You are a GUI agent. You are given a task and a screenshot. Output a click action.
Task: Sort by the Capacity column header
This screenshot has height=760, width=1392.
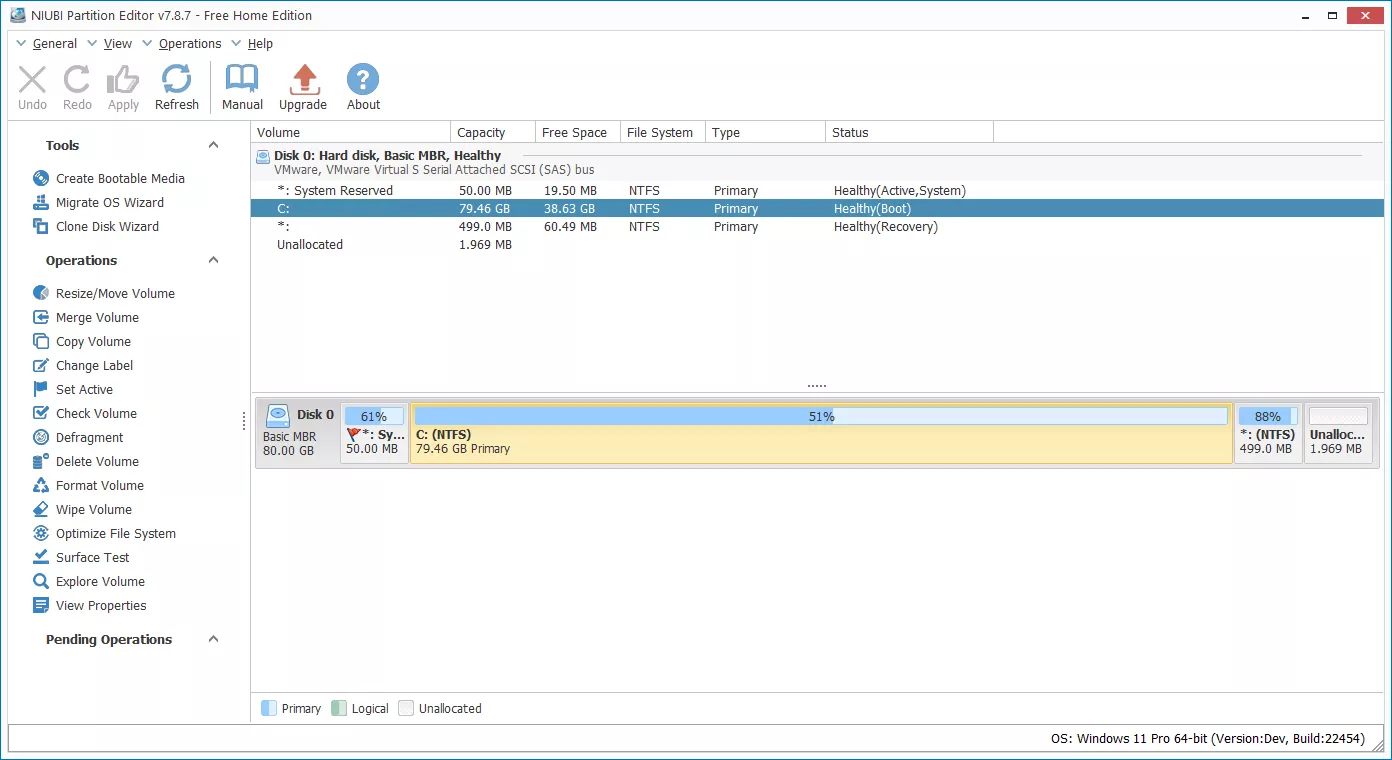coord(493,132)
